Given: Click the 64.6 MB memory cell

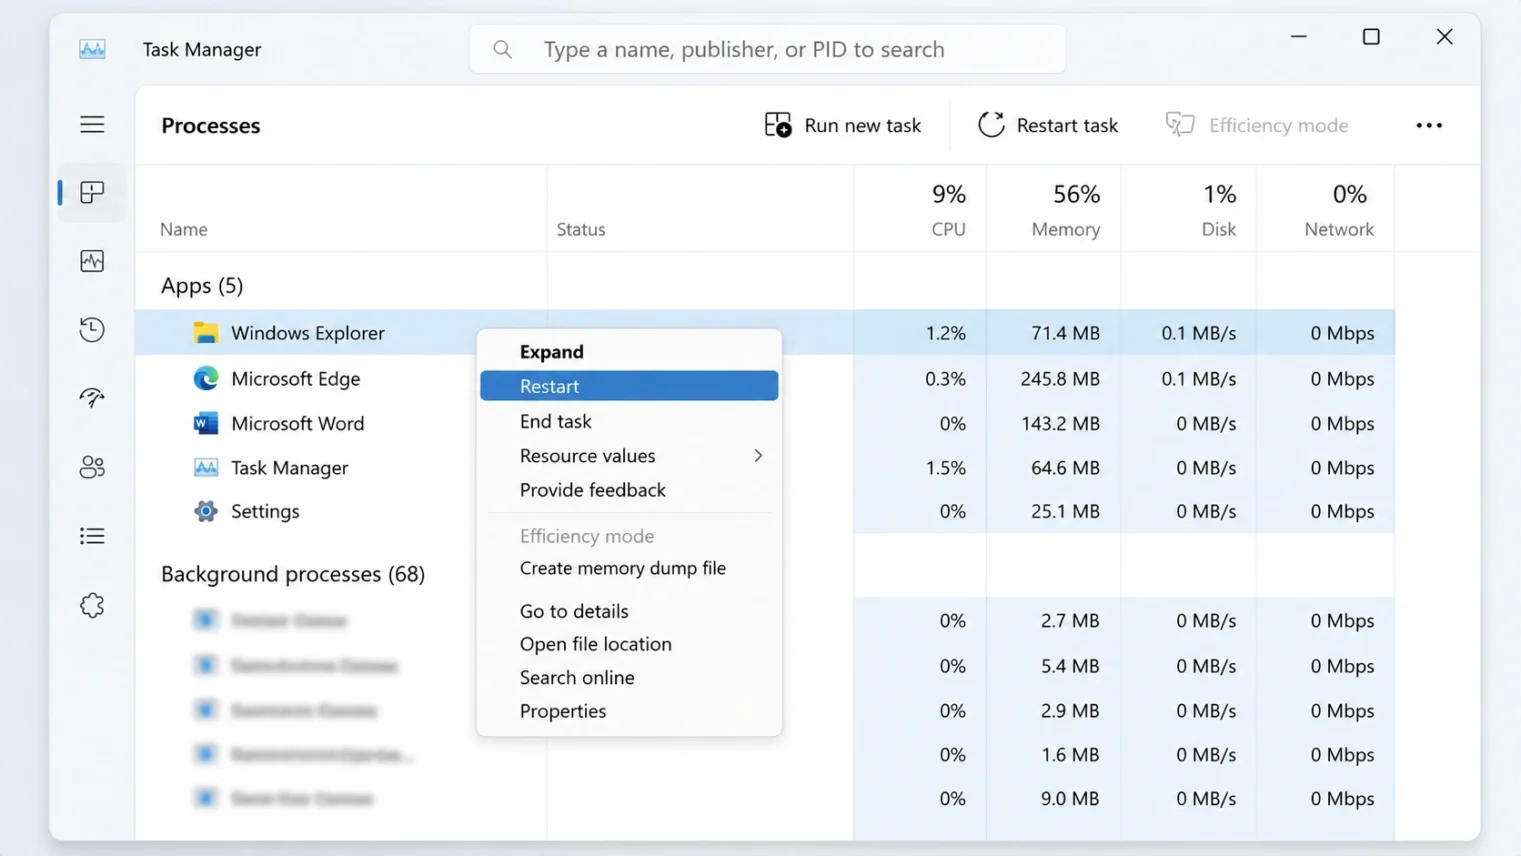Looking at the screenshot, I should pyautogui.click(x=1065, y=467).
